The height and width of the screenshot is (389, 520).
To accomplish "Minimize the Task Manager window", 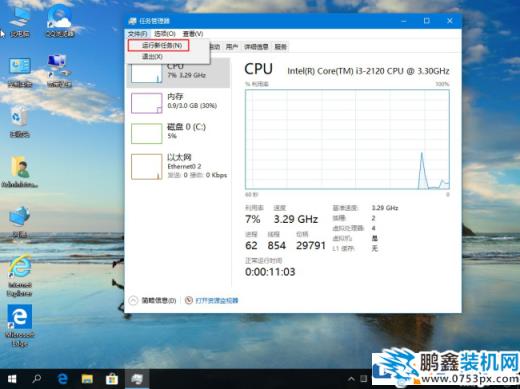I will (404, 21).
